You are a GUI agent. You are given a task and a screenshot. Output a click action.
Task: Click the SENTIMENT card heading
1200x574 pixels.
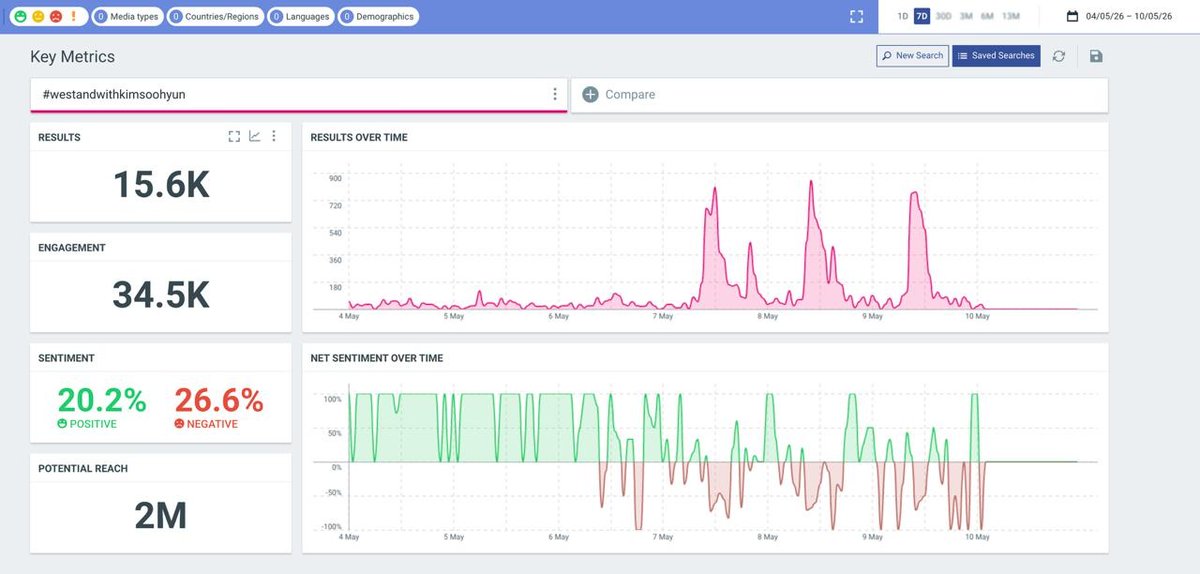[x=66, y=358]
